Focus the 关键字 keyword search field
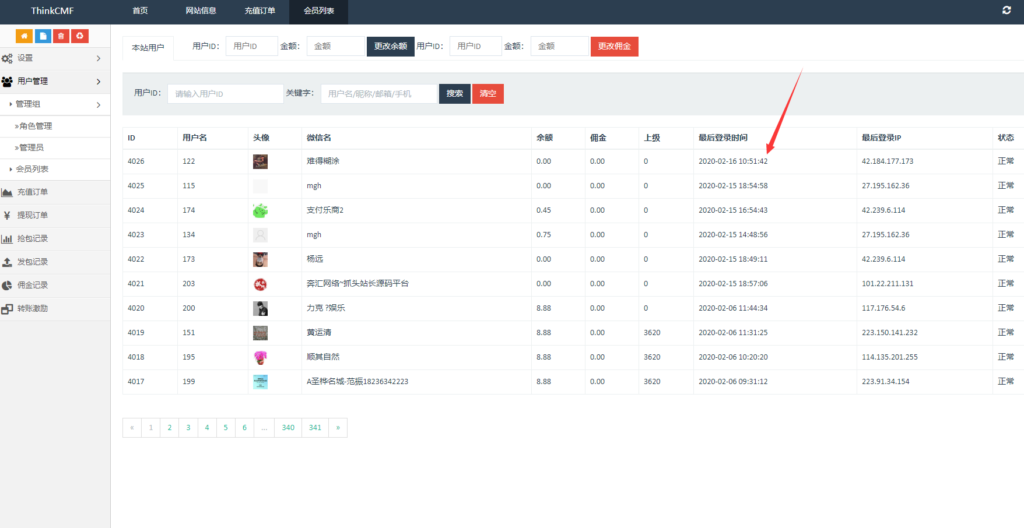The height and width of the screenshot is (528, 1024). point(378,93)
